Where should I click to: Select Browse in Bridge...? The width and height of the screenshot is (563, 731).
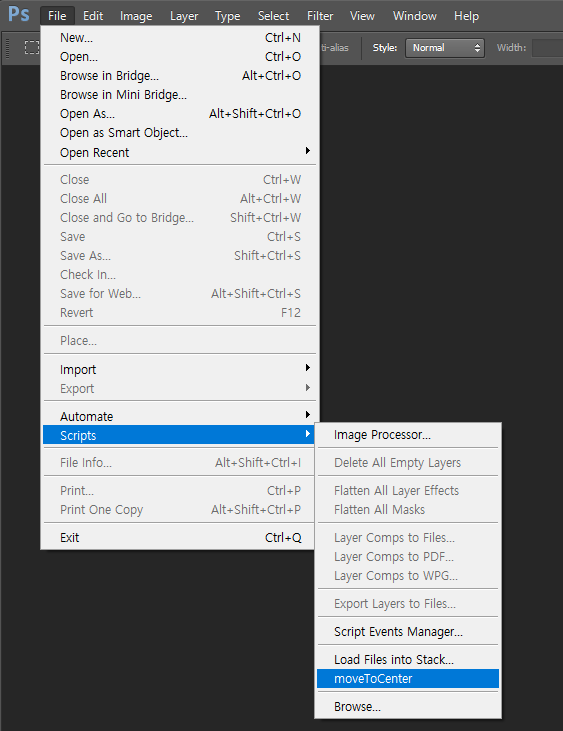180,76
